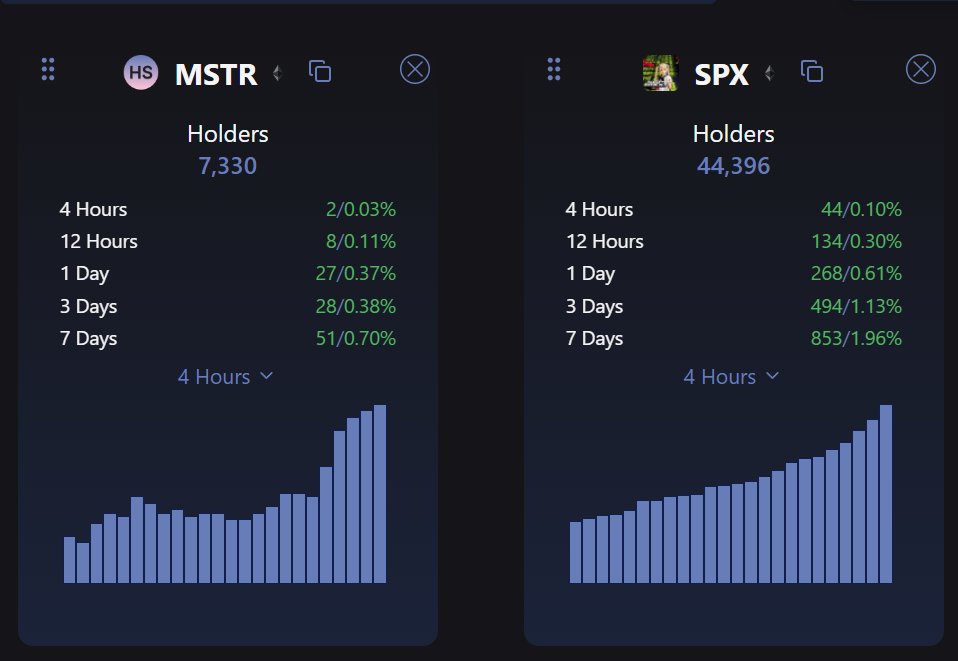Click MSTR 4 Hours value 2/0.03%
958x661 pixels.
point(361,210)
